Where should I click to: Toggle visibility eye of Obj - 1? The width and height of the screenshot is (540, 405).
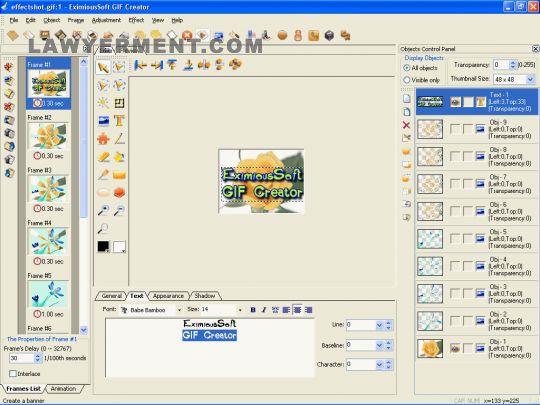pyautogui.click(x=455, y=349)
